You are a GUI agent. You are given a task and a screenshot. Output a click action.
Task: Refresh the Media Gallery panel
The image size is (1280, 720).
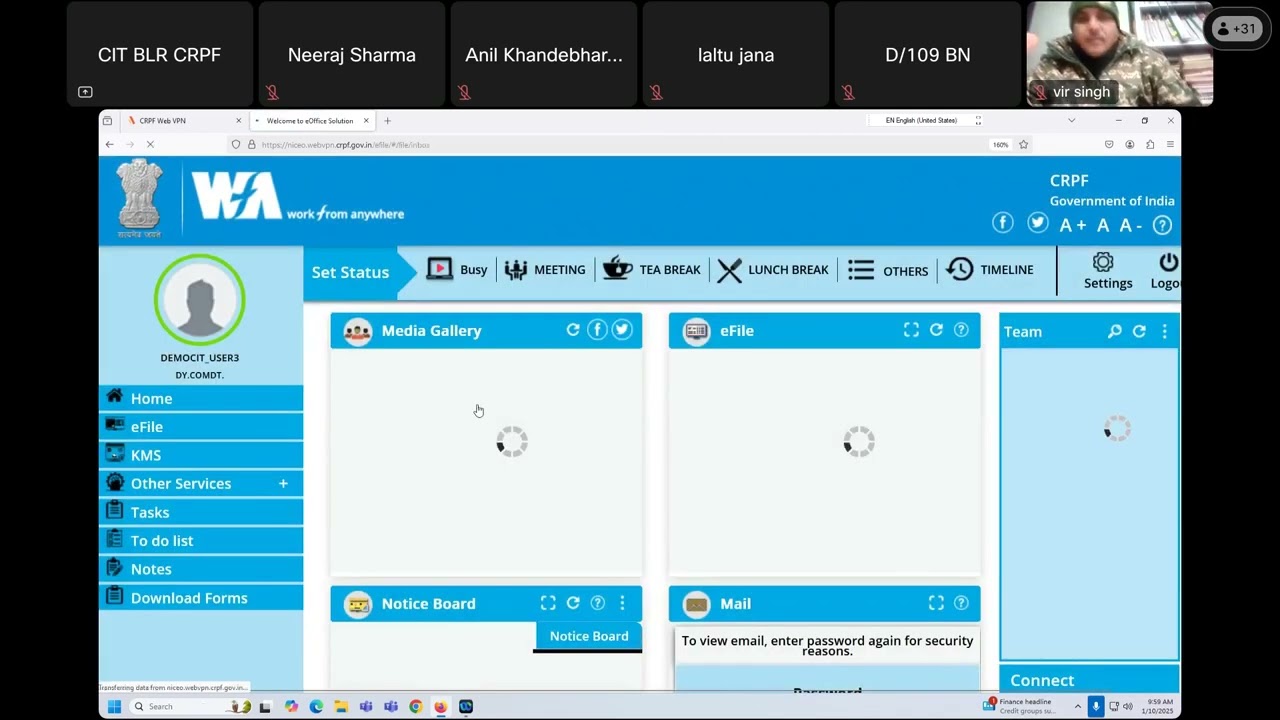click(573, 330)
